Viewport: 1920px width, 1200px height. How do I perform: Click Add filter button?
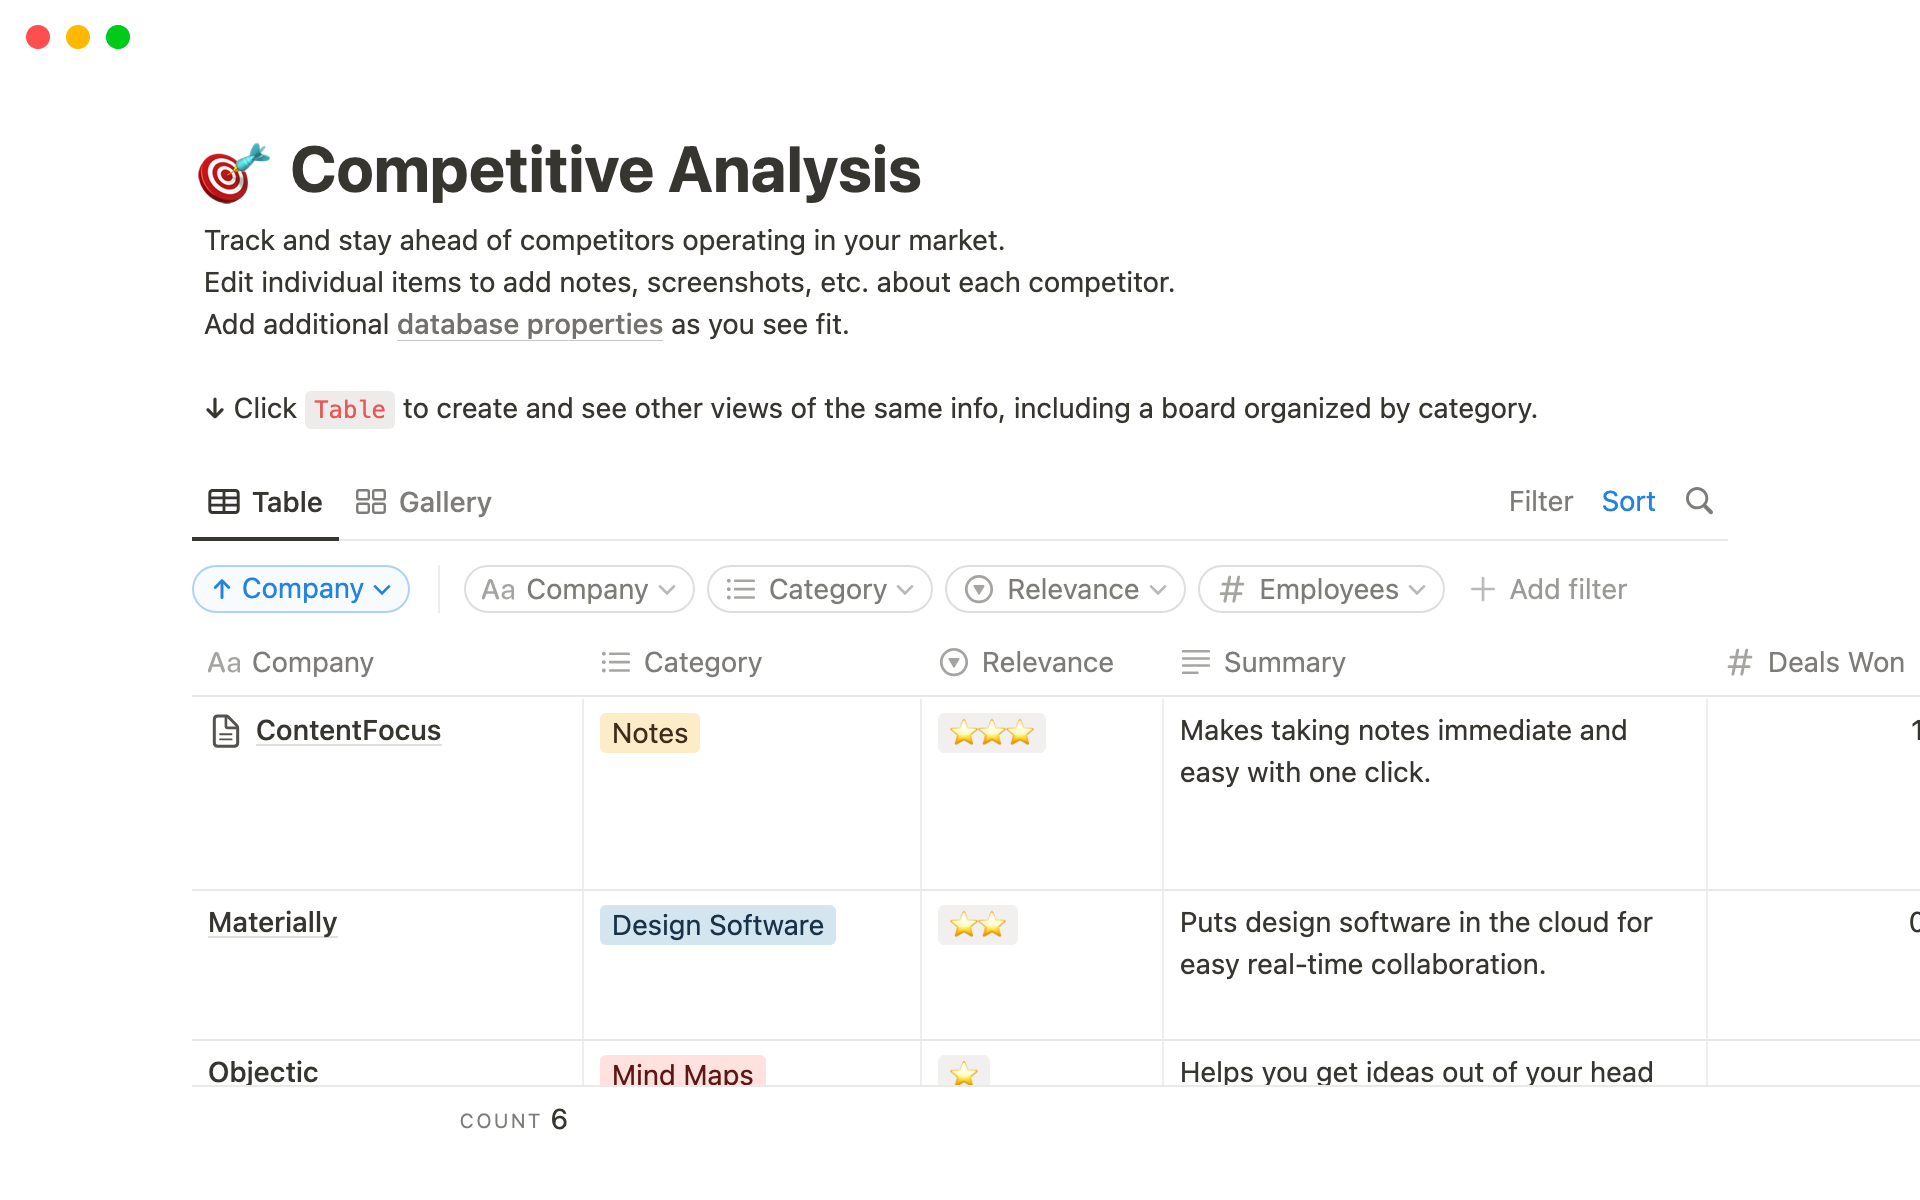(x=1550, y=588)
